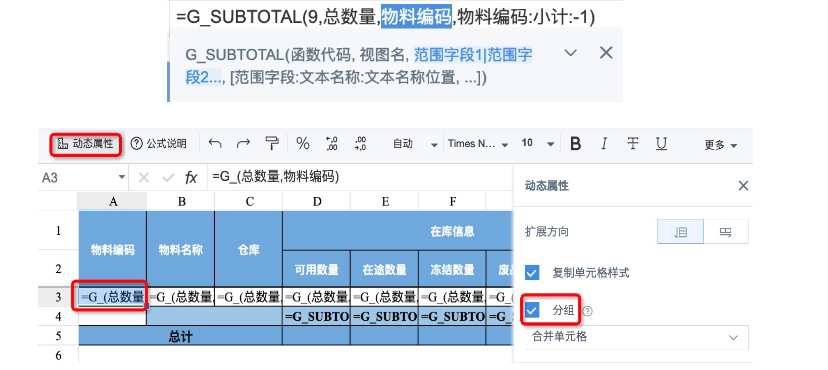
Task: Apply percent format icon
Action: click(303, 144)
